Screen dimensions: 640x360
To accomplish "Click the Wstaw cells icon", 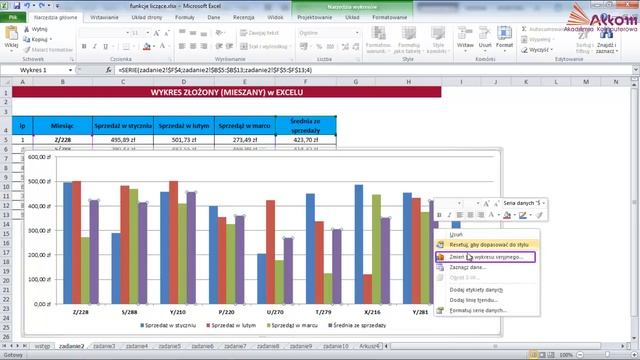I will coord(465,33).
